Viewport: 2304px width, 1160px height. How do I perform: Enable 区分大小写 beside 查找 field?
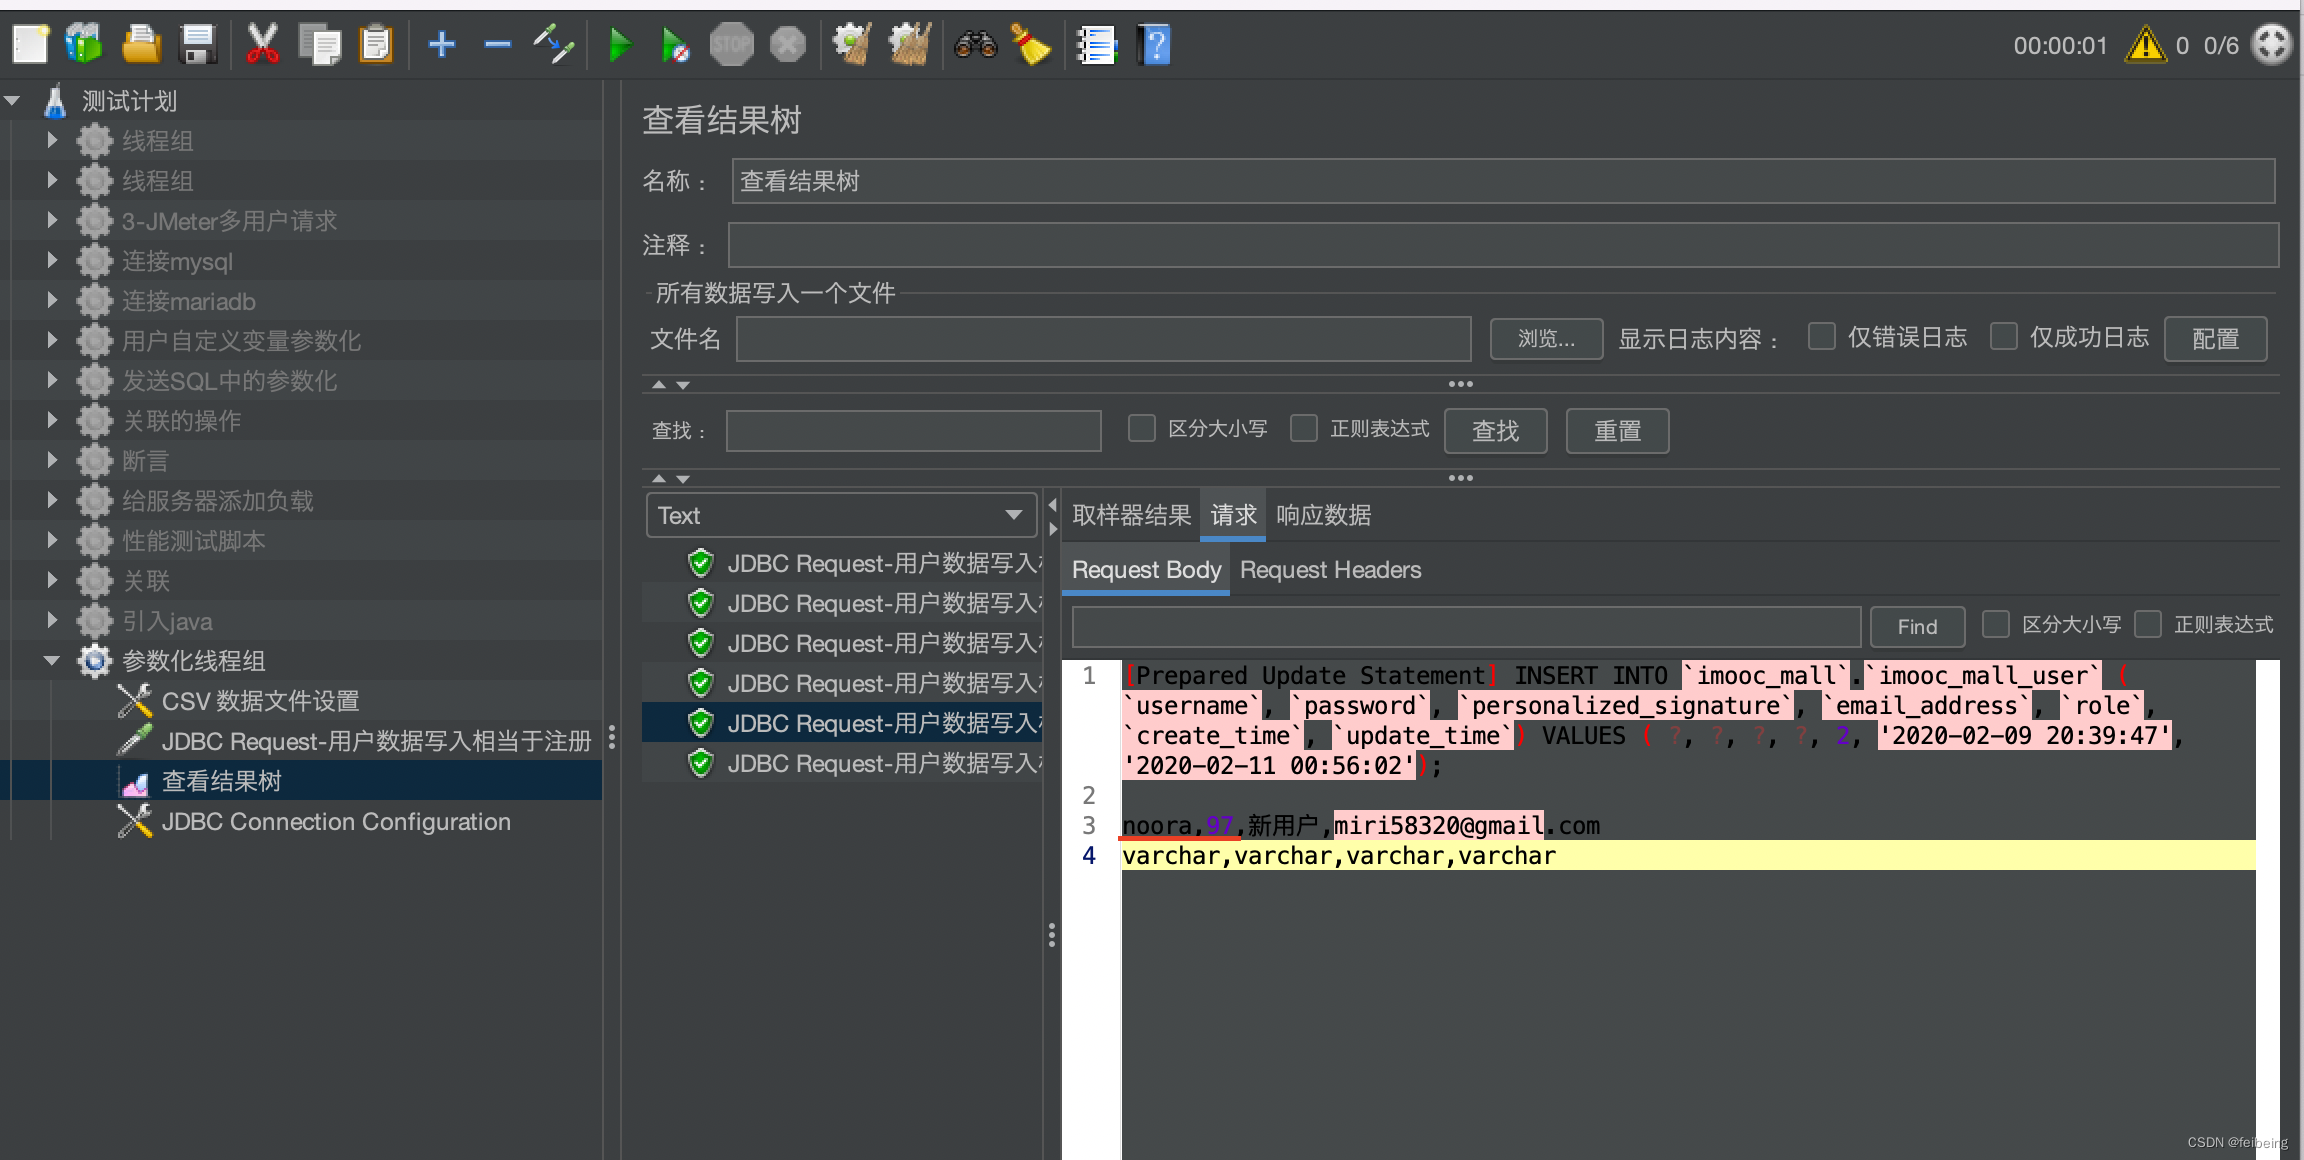coord(1142,429)
